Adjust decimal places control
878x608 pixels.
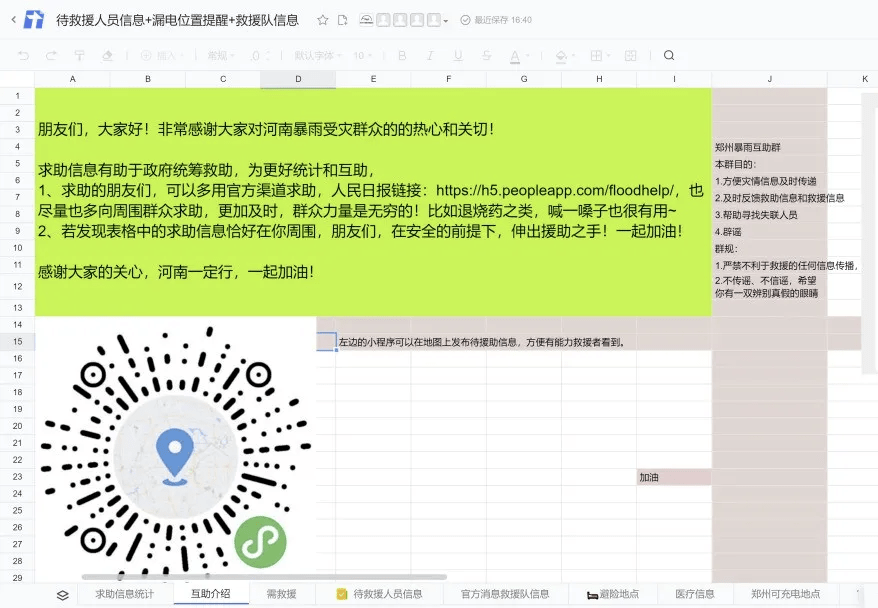point(260,55)
